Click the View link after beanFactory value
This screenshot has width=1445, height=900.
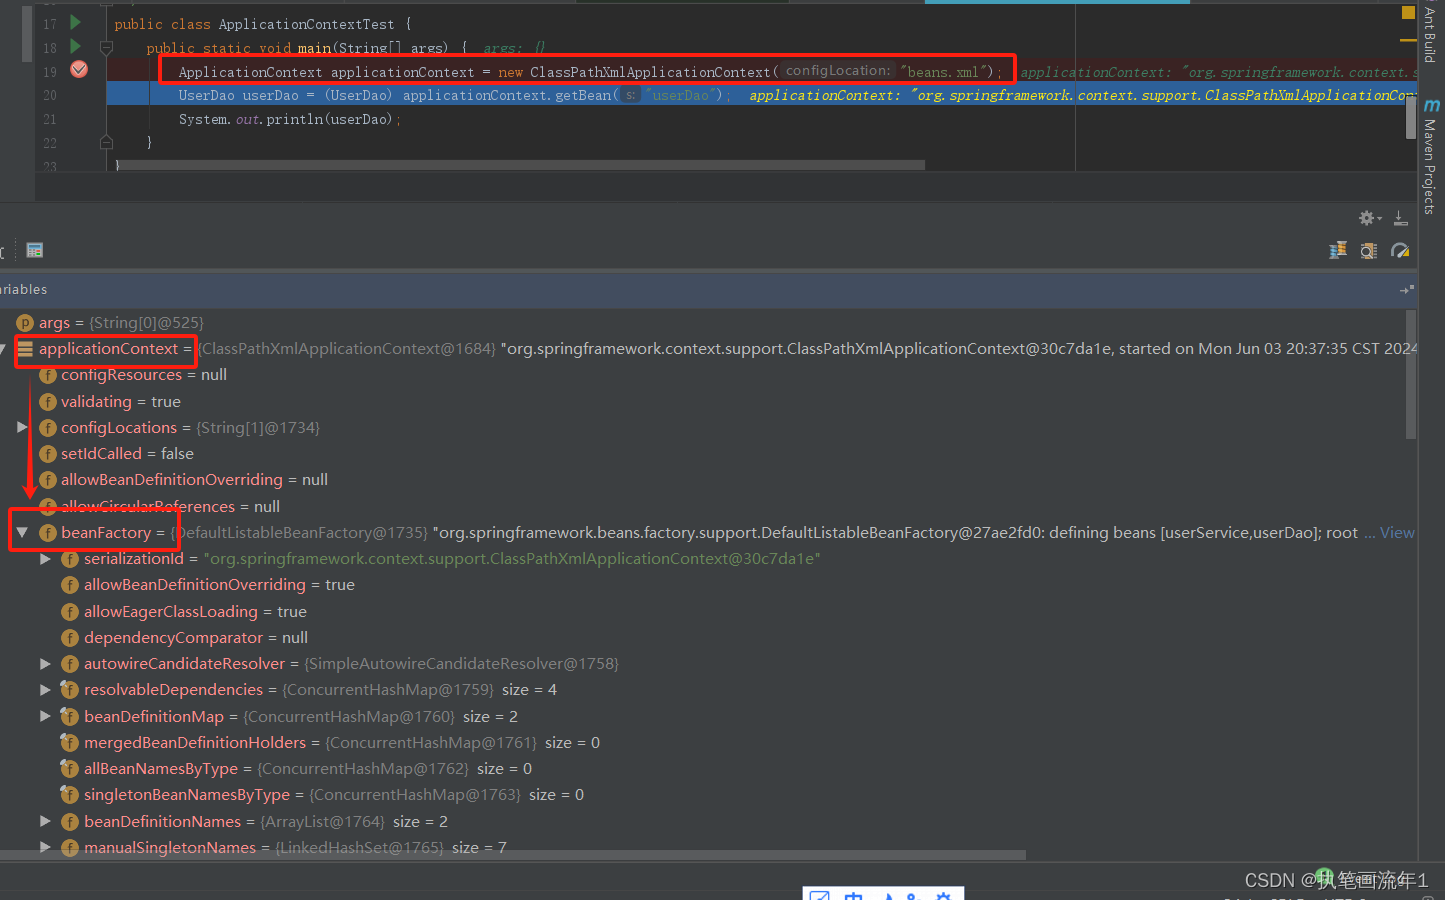point(1396,532)
